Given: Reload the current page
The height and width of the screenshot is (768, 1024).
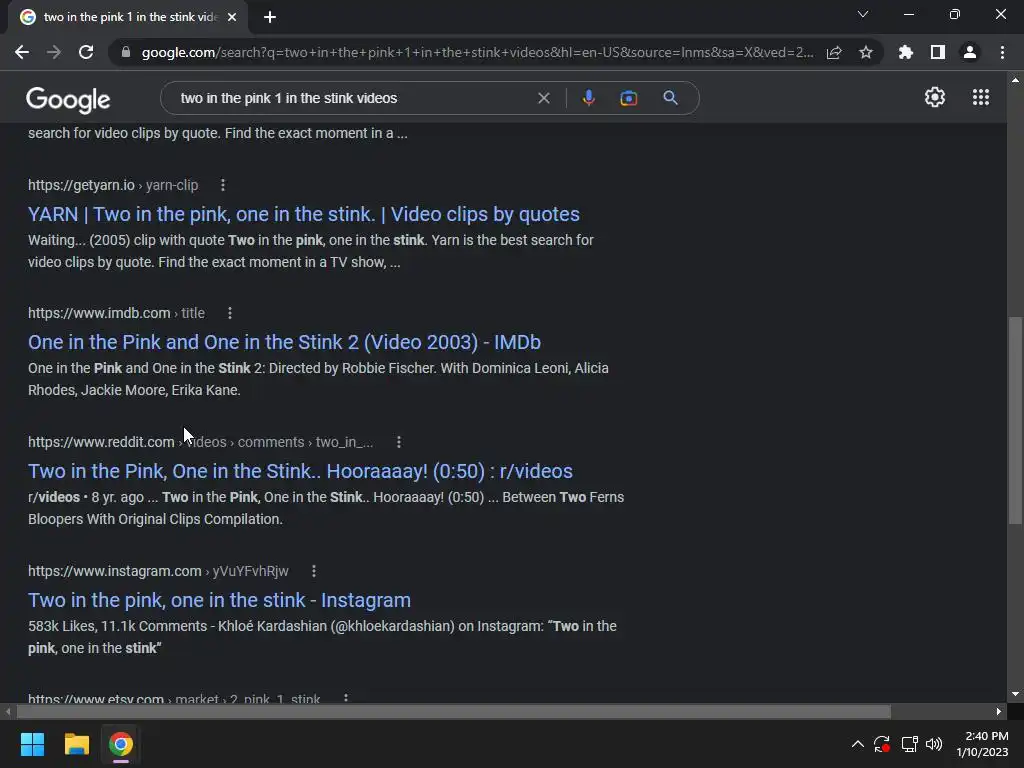Looking at the screenshot, I should click(86, 52).
